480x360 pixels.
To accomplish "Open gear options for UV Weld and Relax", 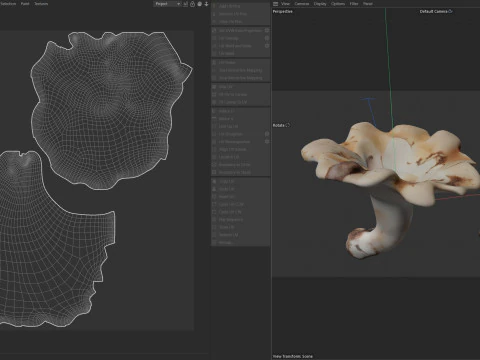I will (x=267, y=46).
